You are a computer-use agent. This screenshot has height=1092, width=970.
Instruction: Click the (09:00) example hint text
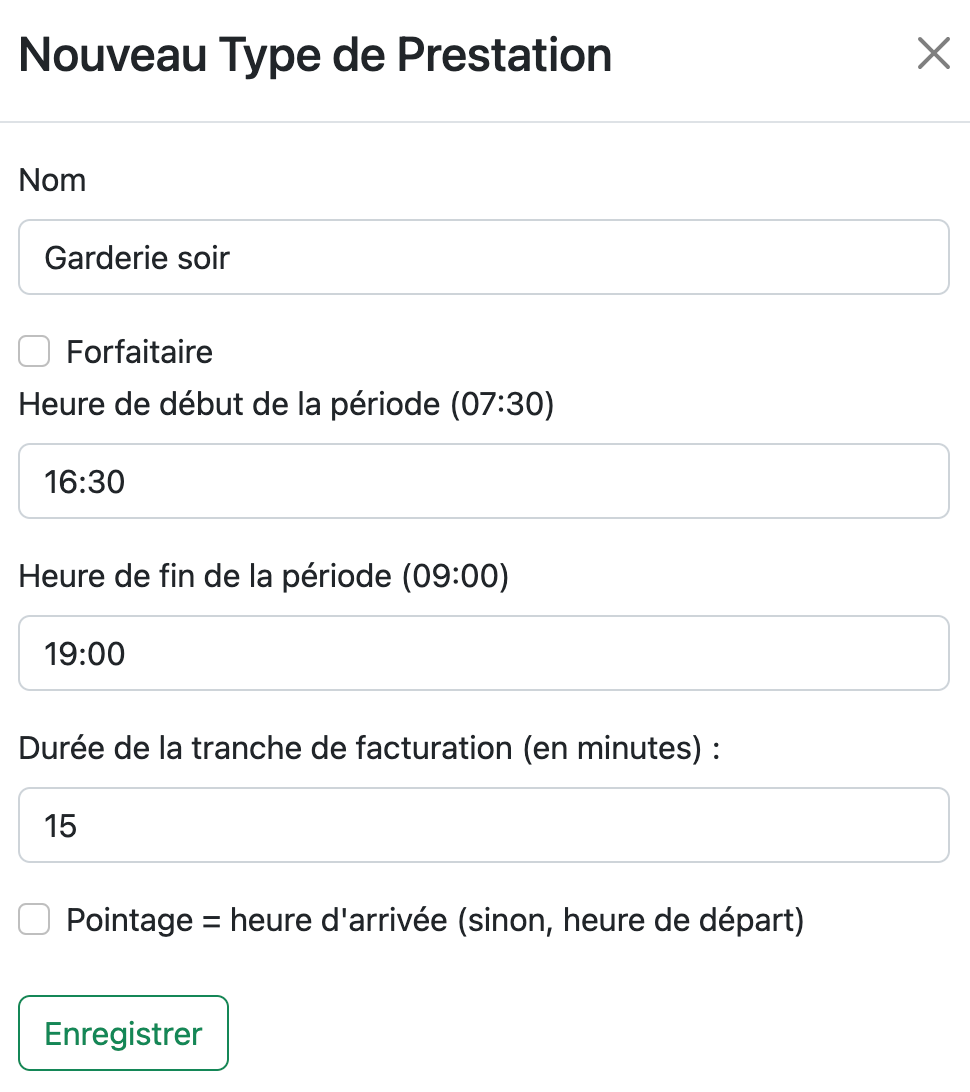point(456,577)
